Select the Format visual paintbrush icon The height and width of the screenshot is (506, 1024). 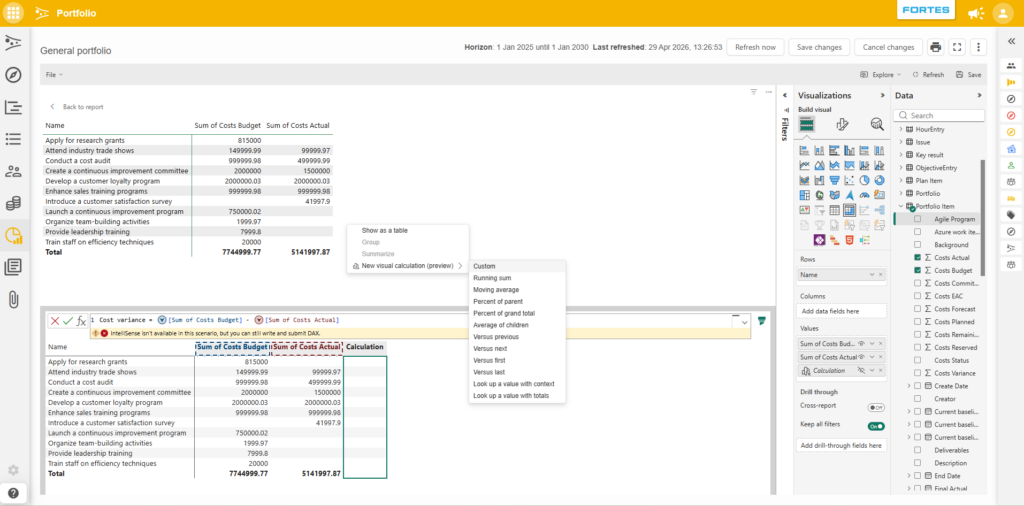[x=842, y=124]
